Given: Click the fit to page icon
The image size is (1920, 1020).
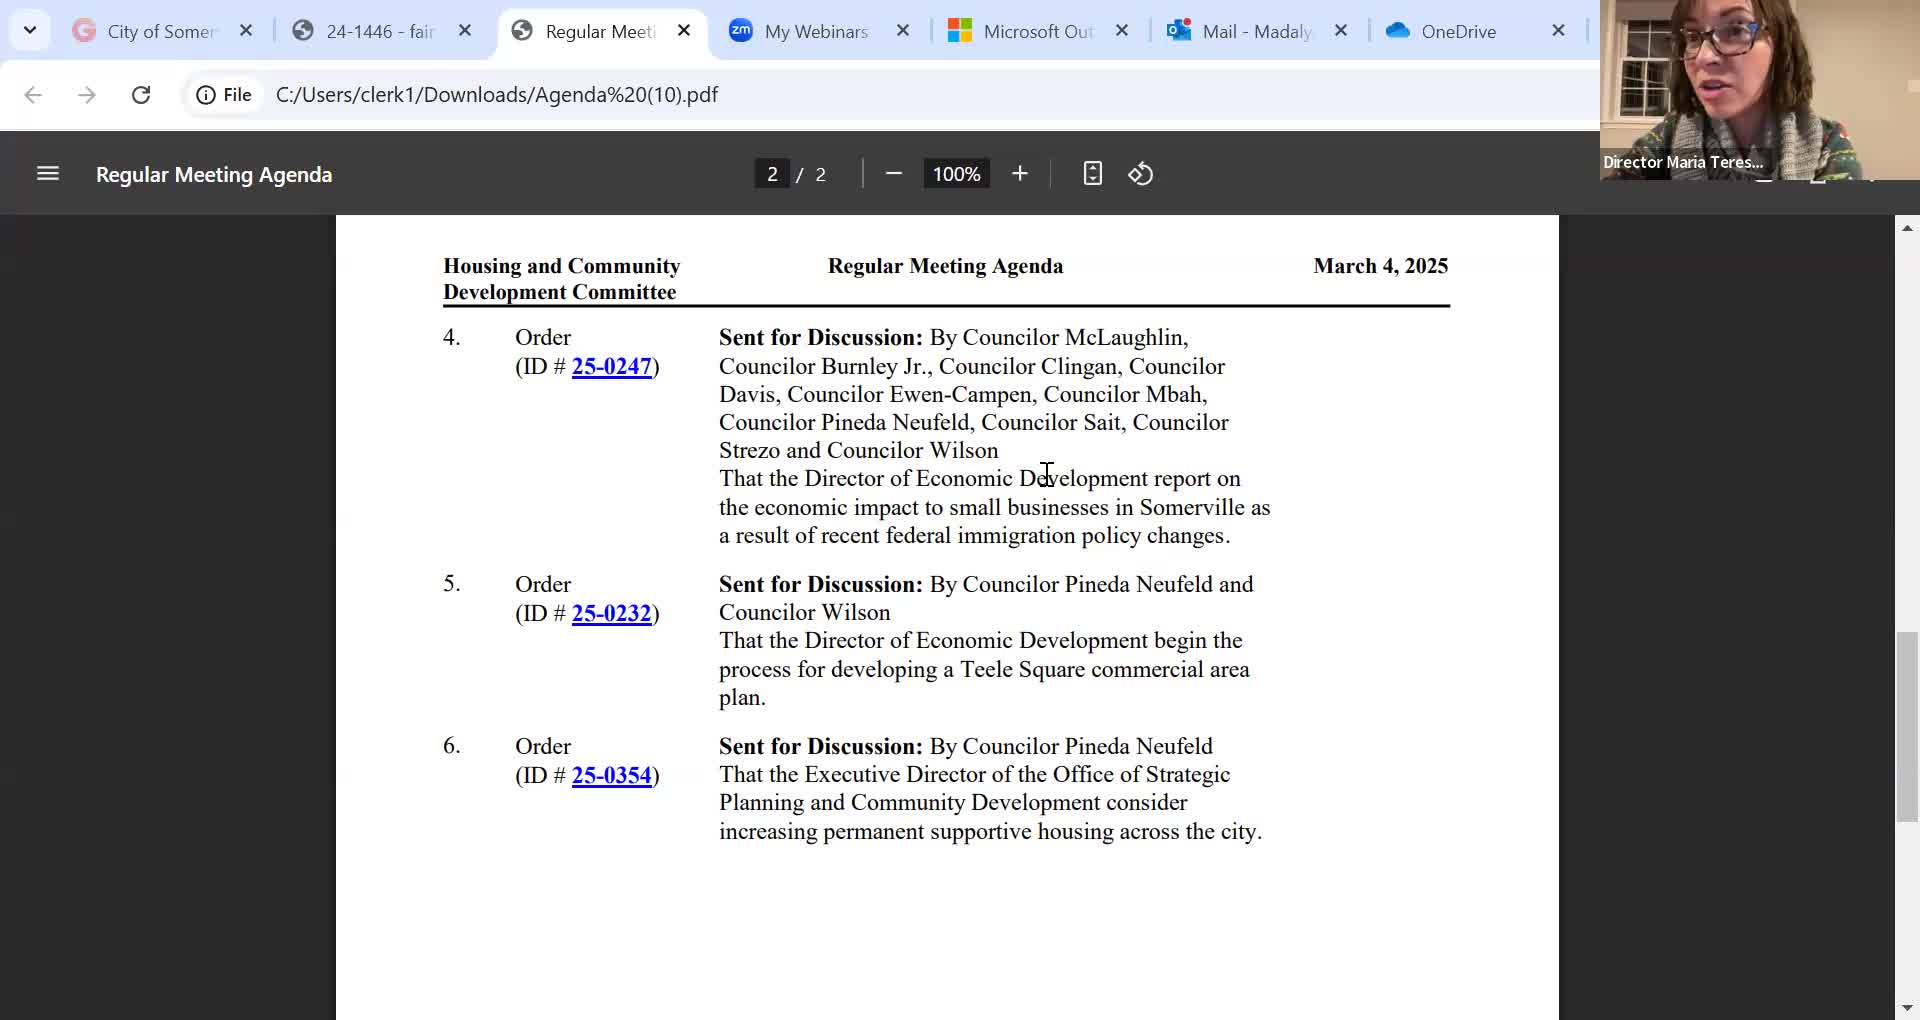Looking at the screenshot, I should (x=1092, y=174).
